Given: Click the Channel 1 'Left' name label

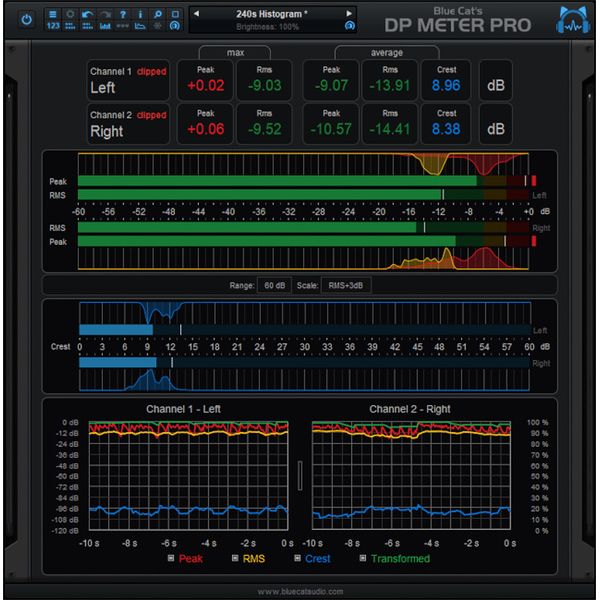Looking at the screenshot, I should click(x=103, y=88).
